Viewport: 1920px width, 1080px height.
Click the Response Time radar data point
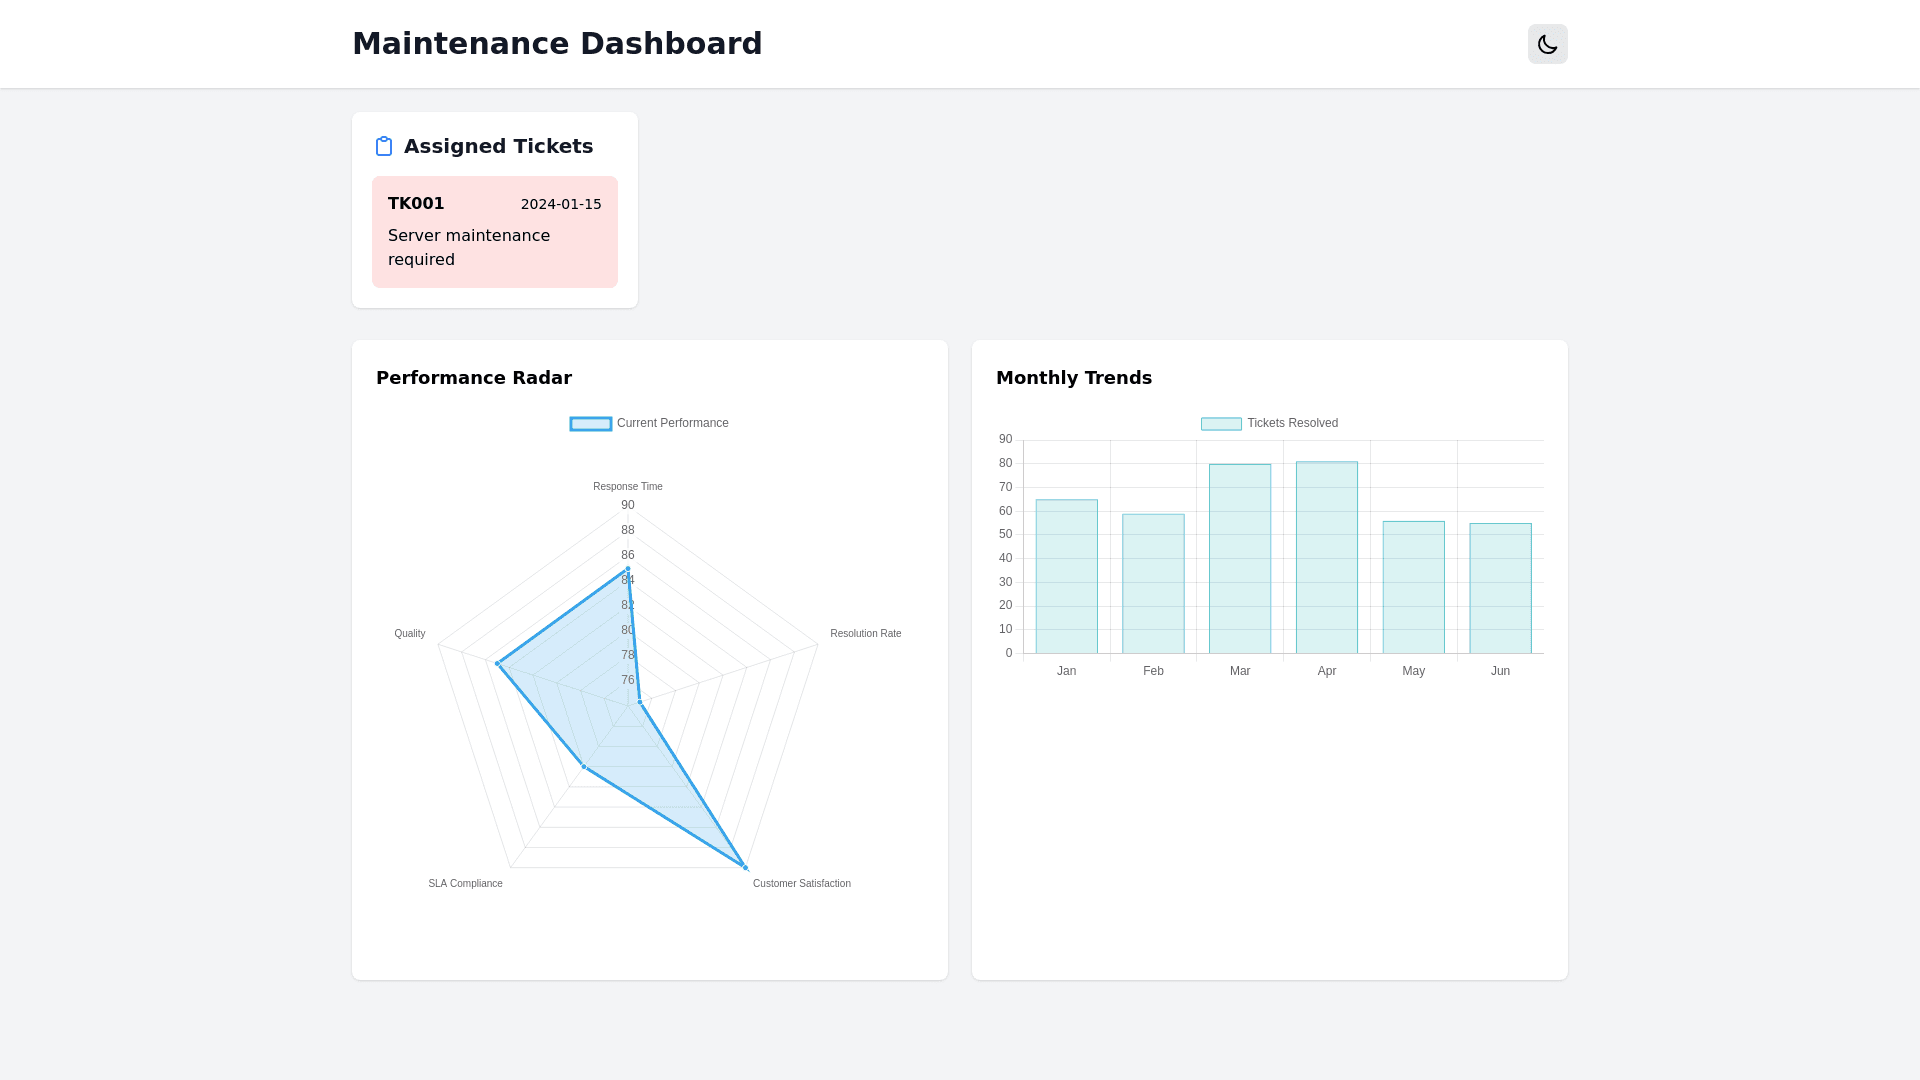[x=628, y=569]
